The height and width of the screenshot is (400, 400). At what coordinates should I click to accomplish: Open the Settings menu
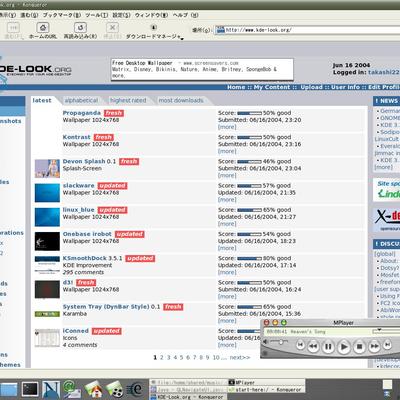click(x=121, y=15)
